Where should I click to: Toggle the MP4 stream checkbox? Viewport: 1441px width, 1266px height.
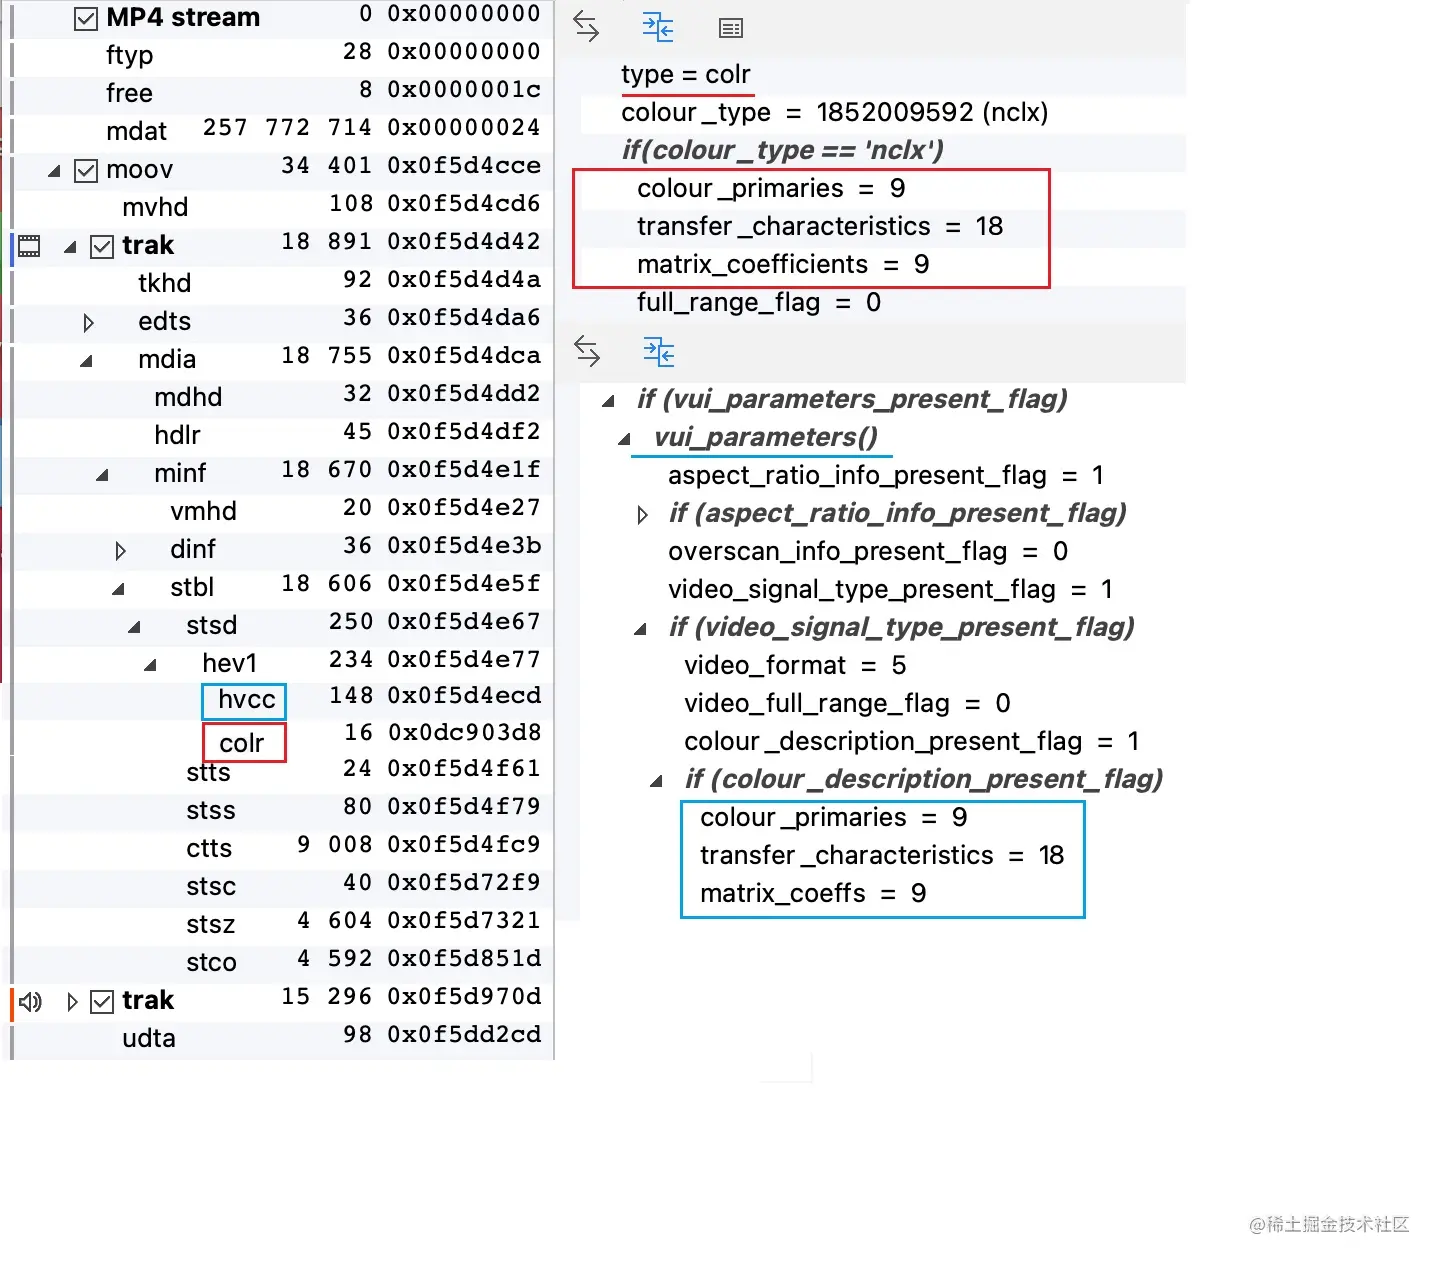click(87, 19)
